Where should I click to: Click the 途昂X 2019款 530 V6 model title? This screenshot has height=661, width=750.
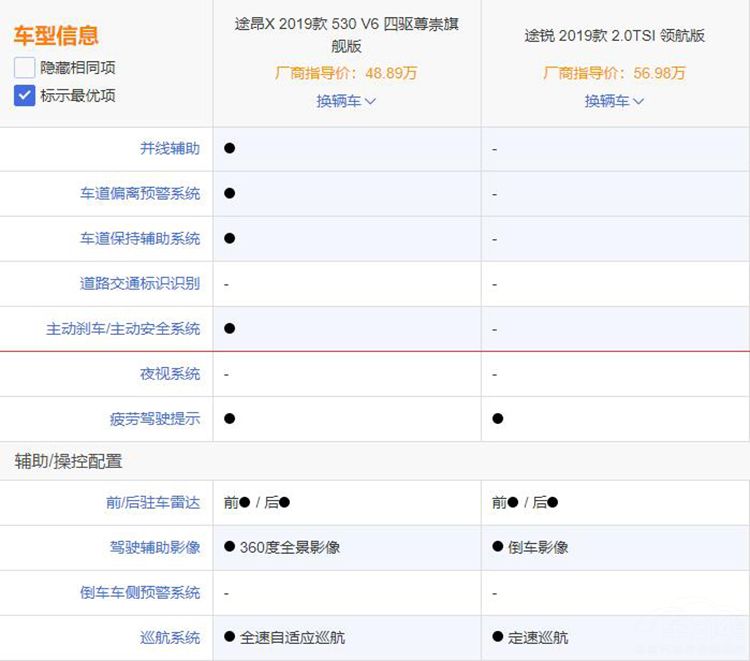tap(346, 34)
